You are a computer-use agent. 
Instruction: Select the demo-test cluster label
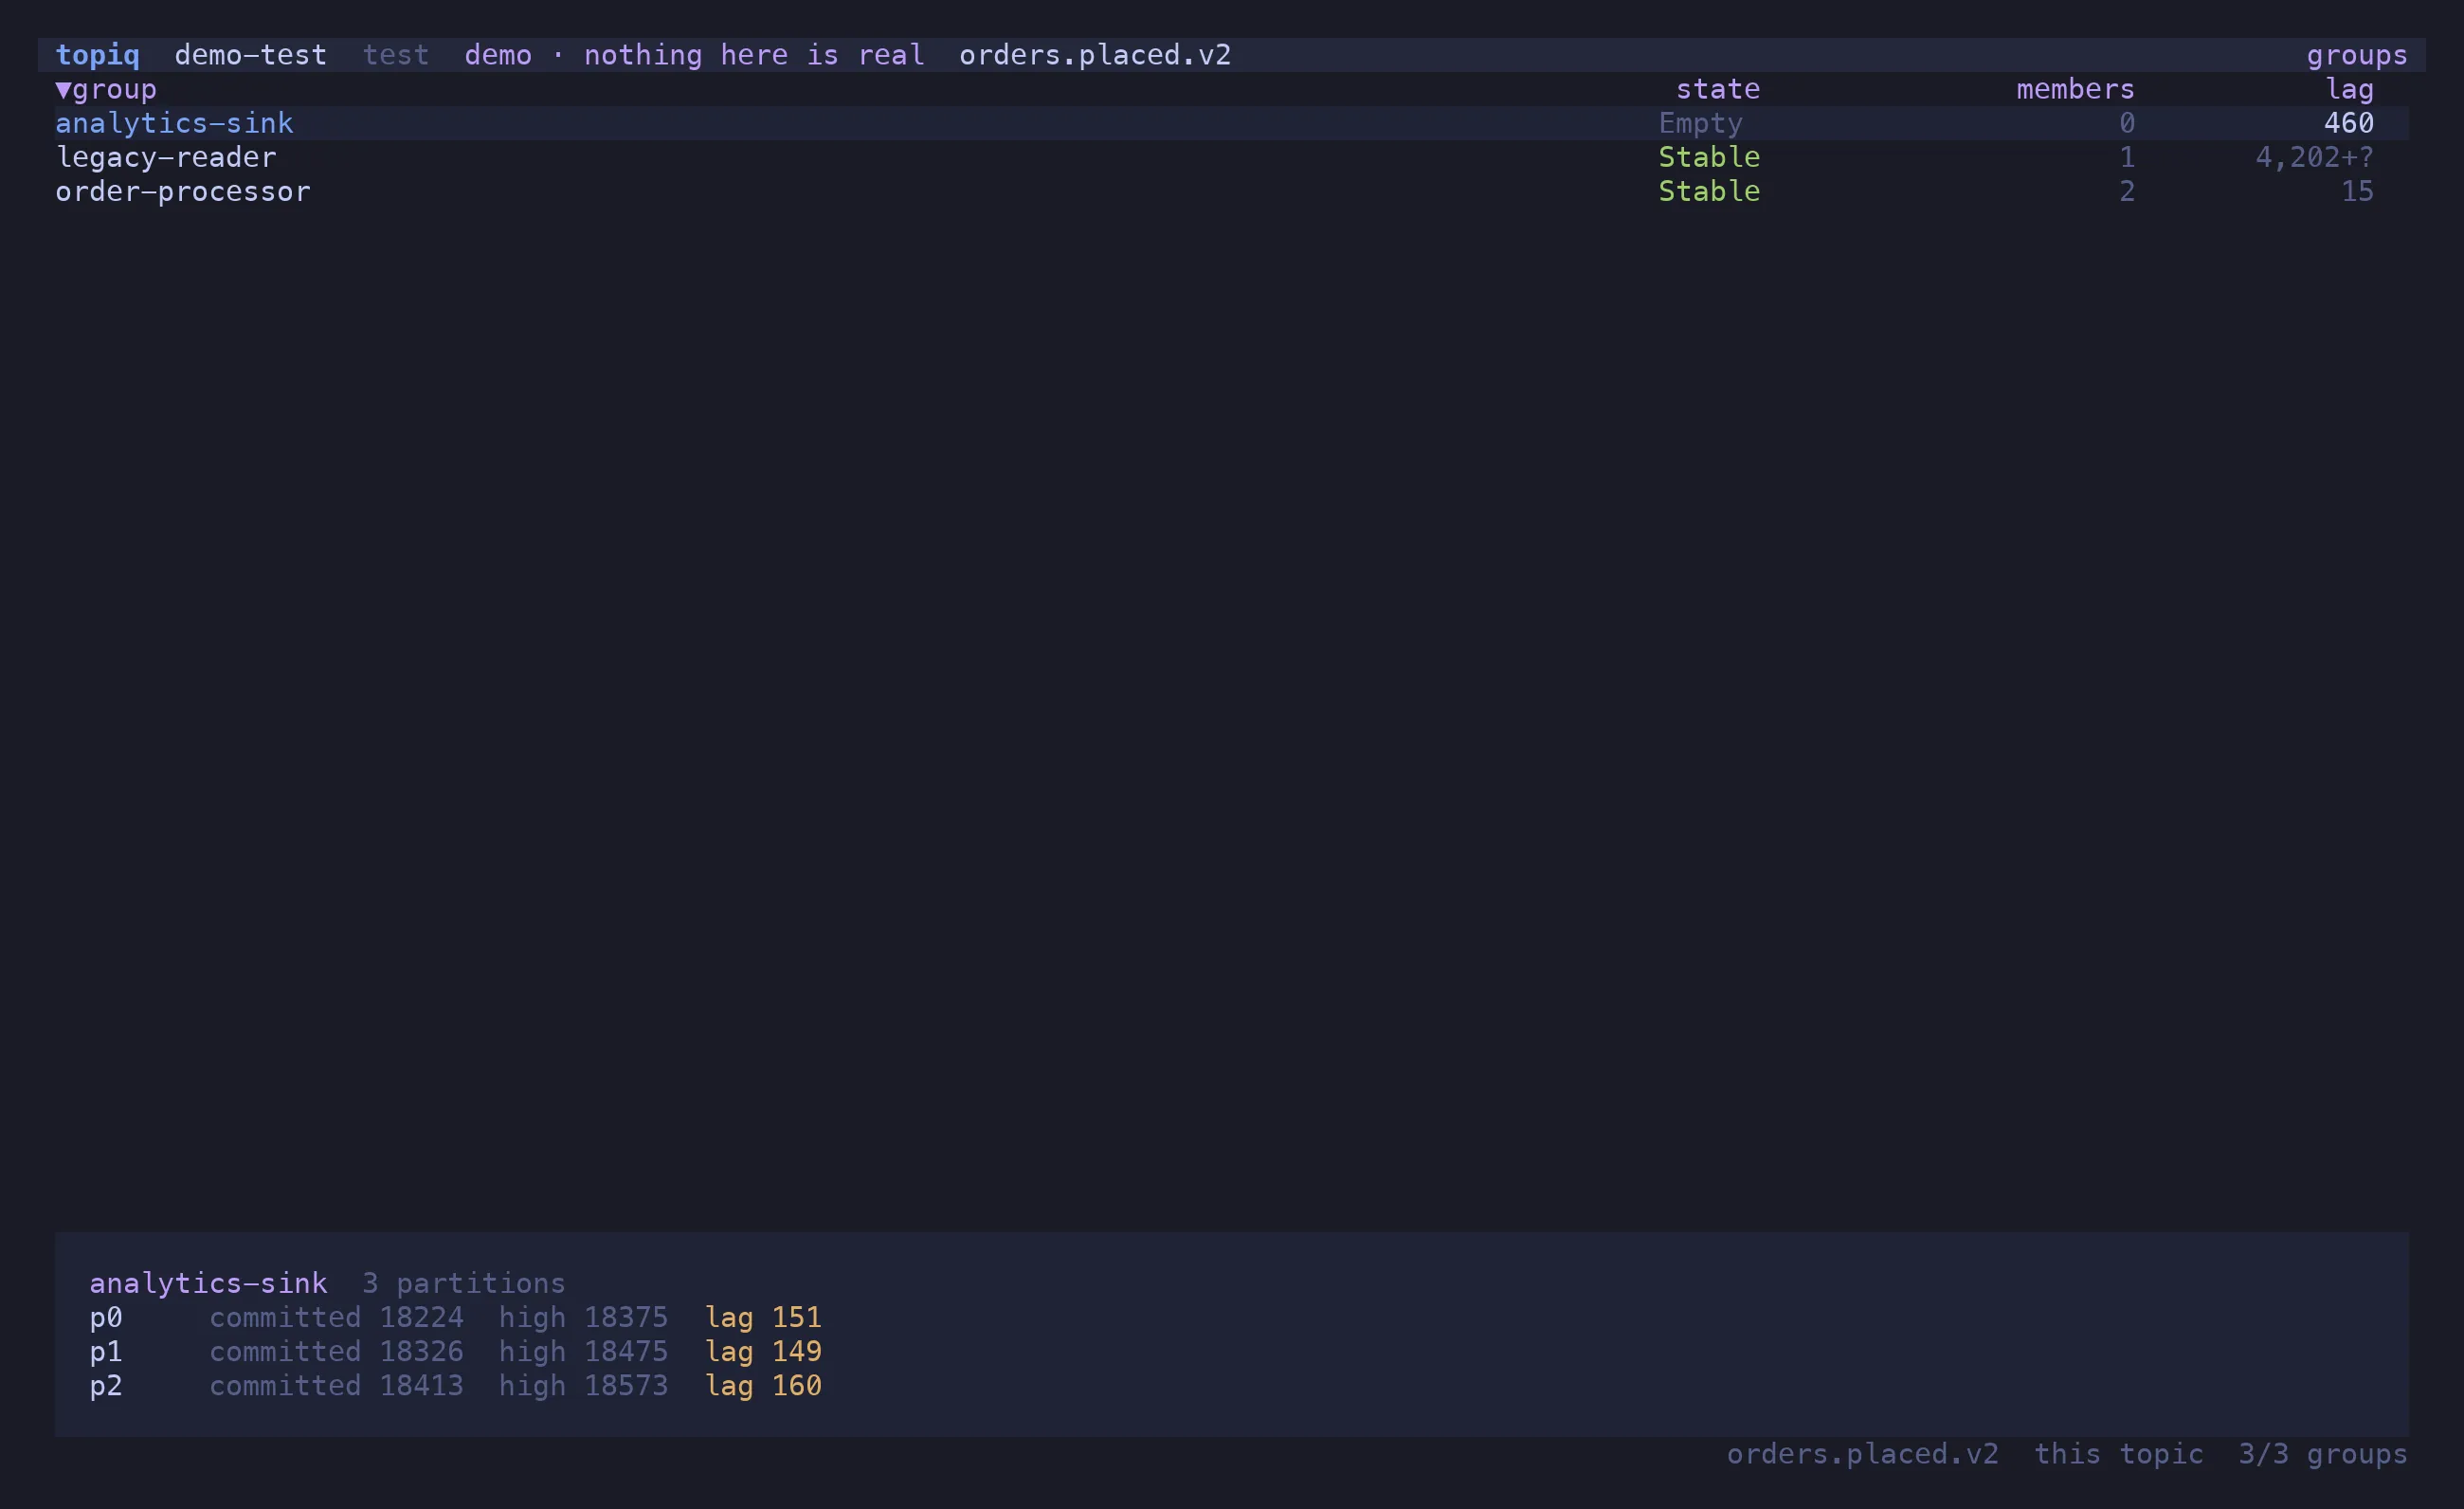click(x=250, y=55)
